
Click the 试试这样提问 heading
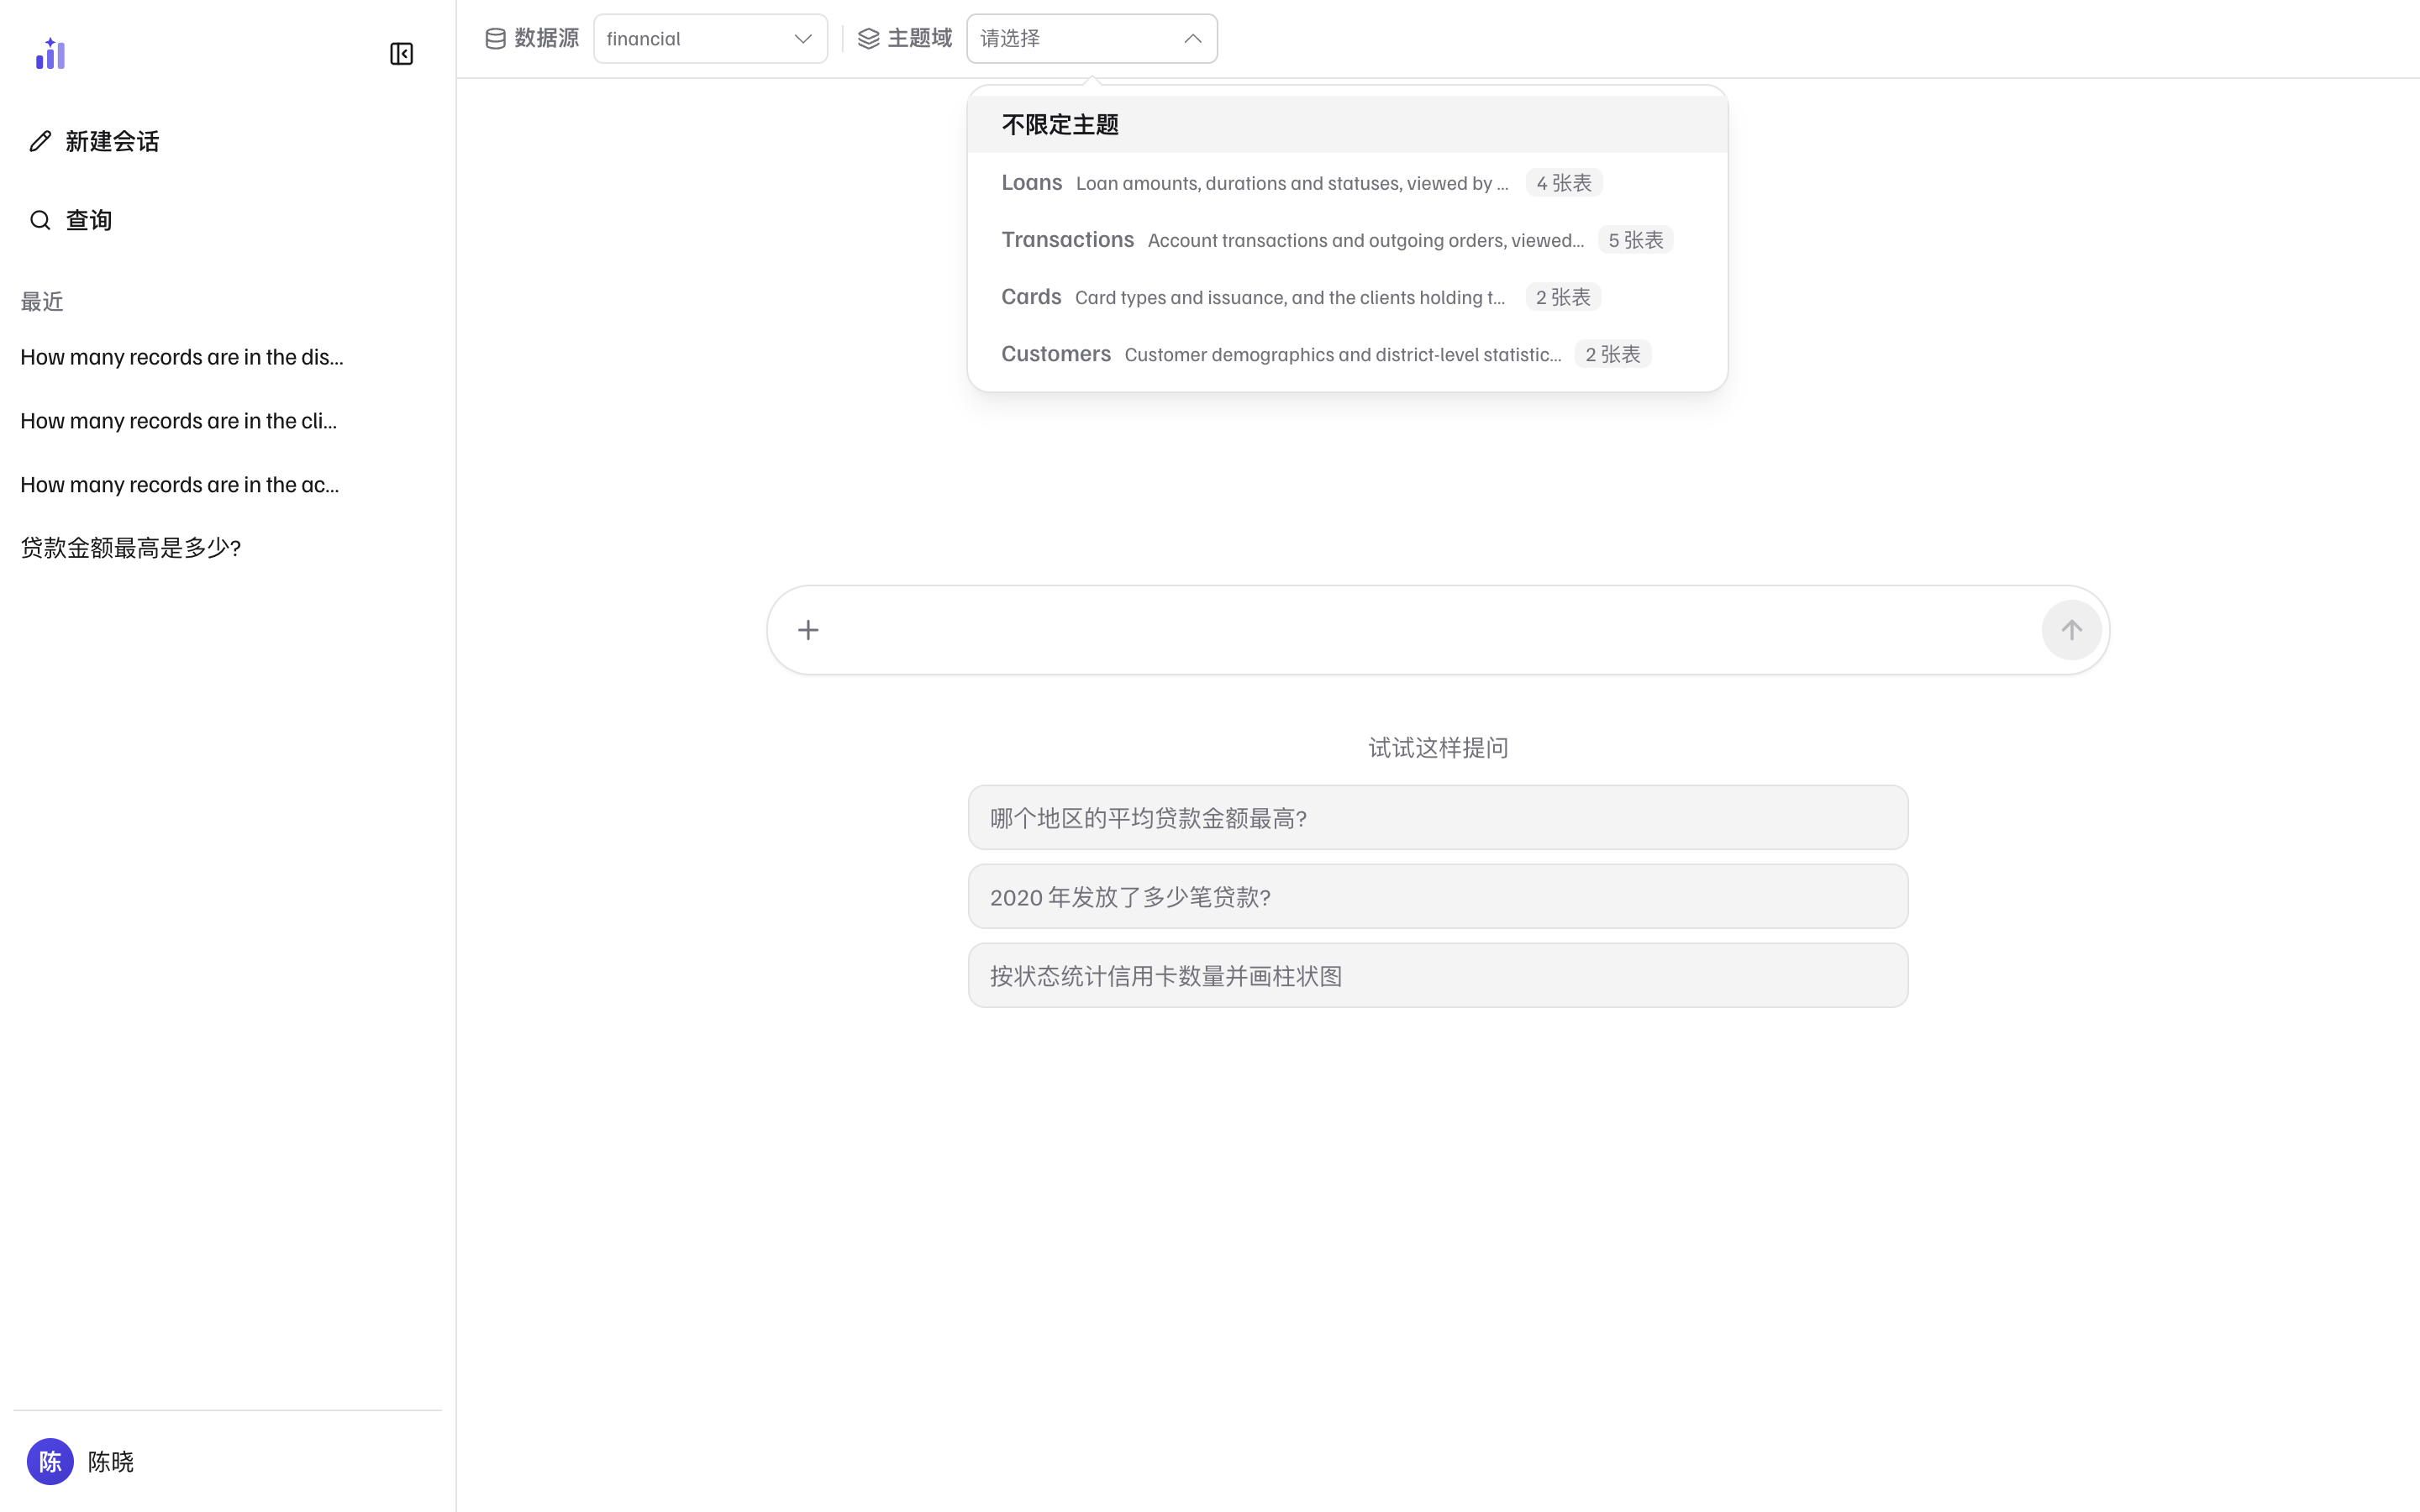point(1438,748)
